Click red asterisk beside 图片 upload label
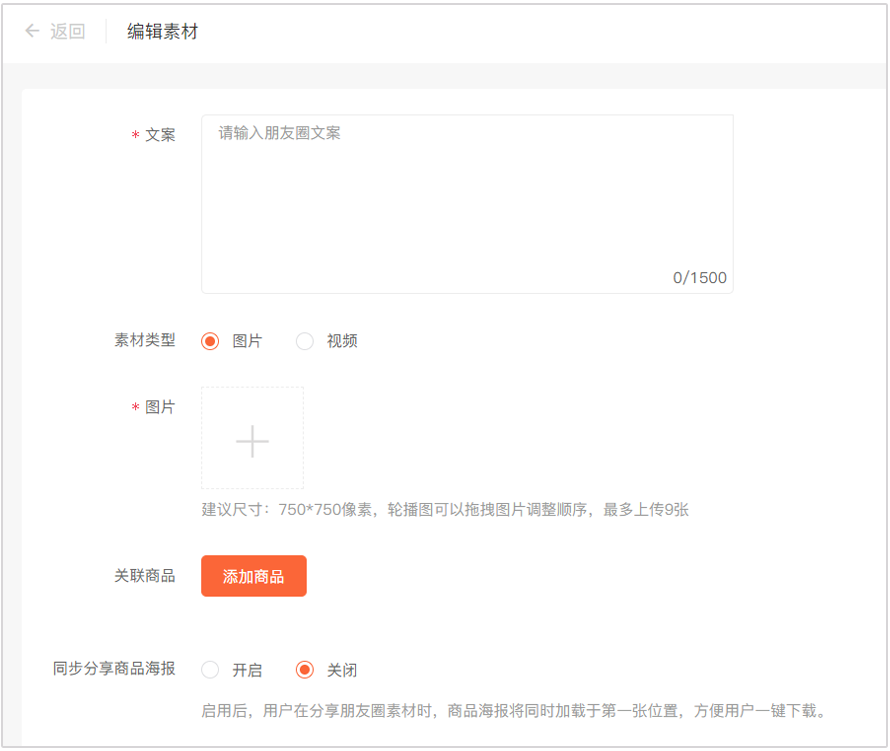 point(136,408)
